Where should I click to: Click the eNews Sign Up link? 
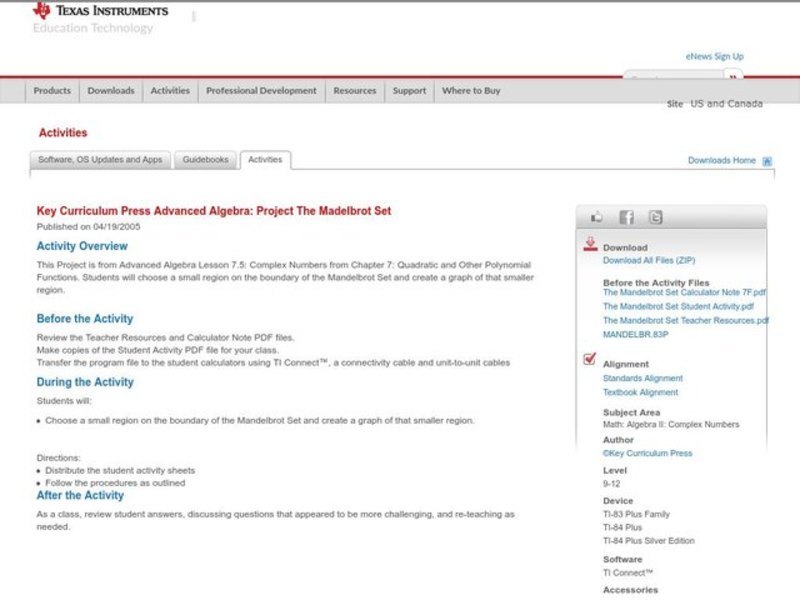point(714,57)
